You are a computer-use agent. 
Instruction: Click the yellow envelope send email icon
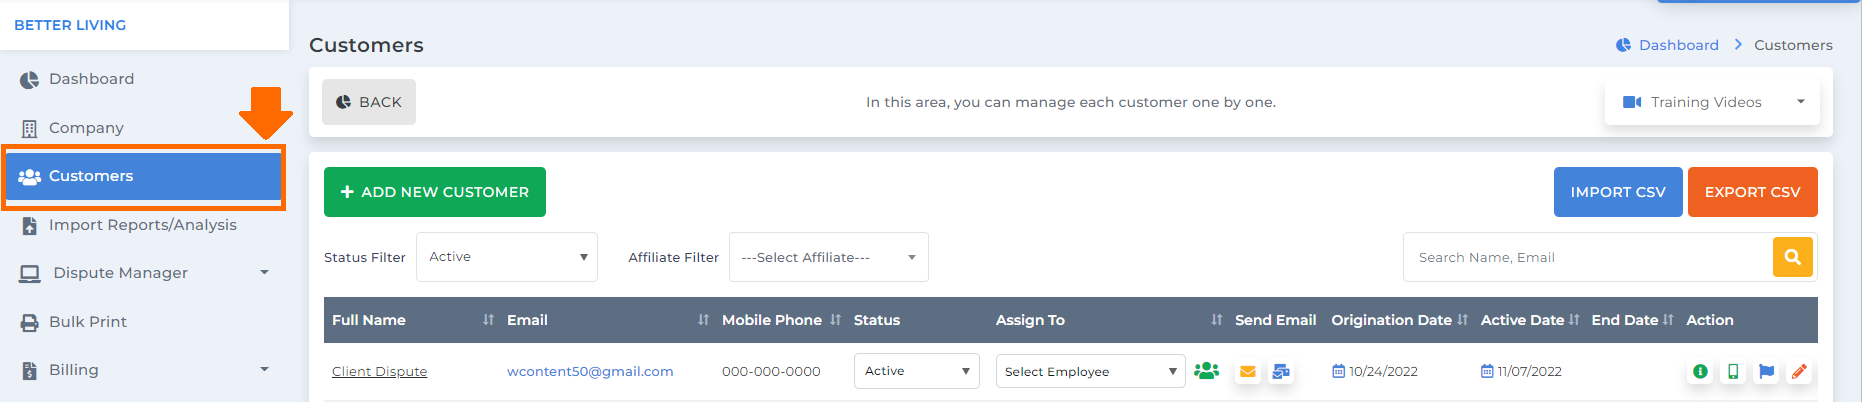(x=1247, y=371)
